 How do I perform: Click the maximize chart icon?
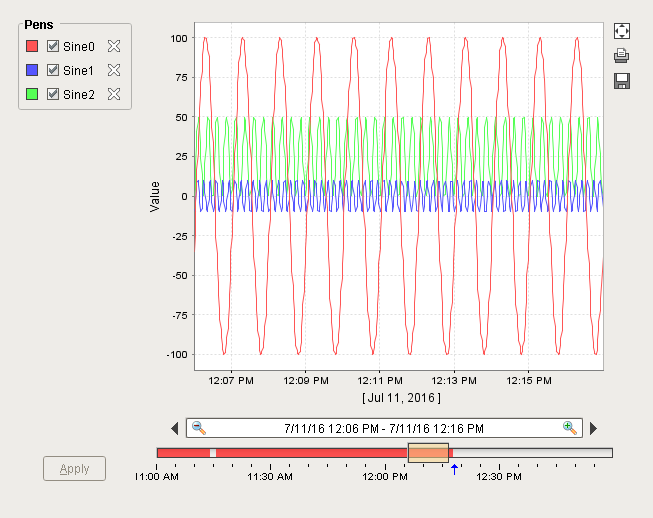tap(621, 31)
